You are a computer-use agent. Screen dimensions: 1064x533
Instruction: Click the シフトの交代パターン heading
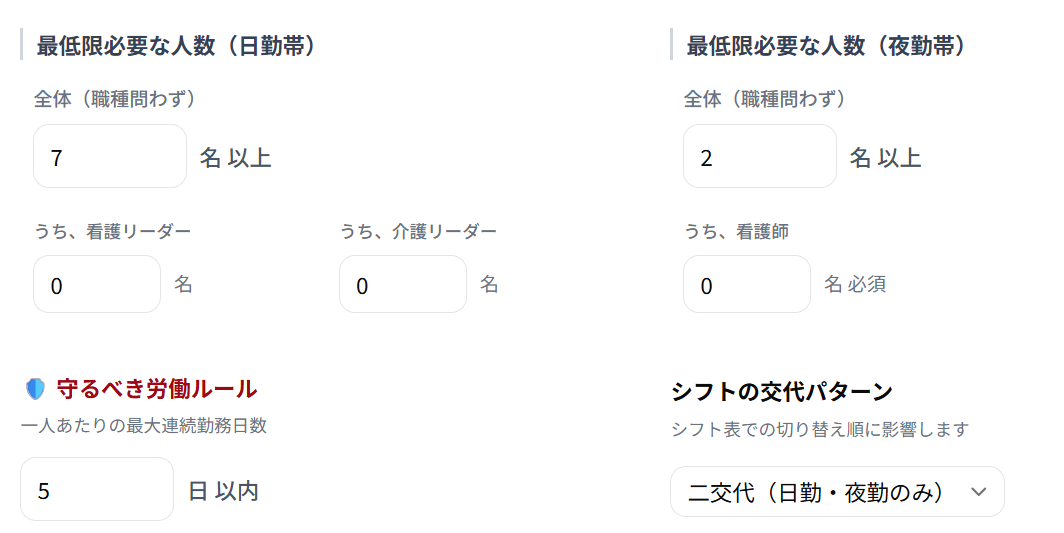click(781, 391)
